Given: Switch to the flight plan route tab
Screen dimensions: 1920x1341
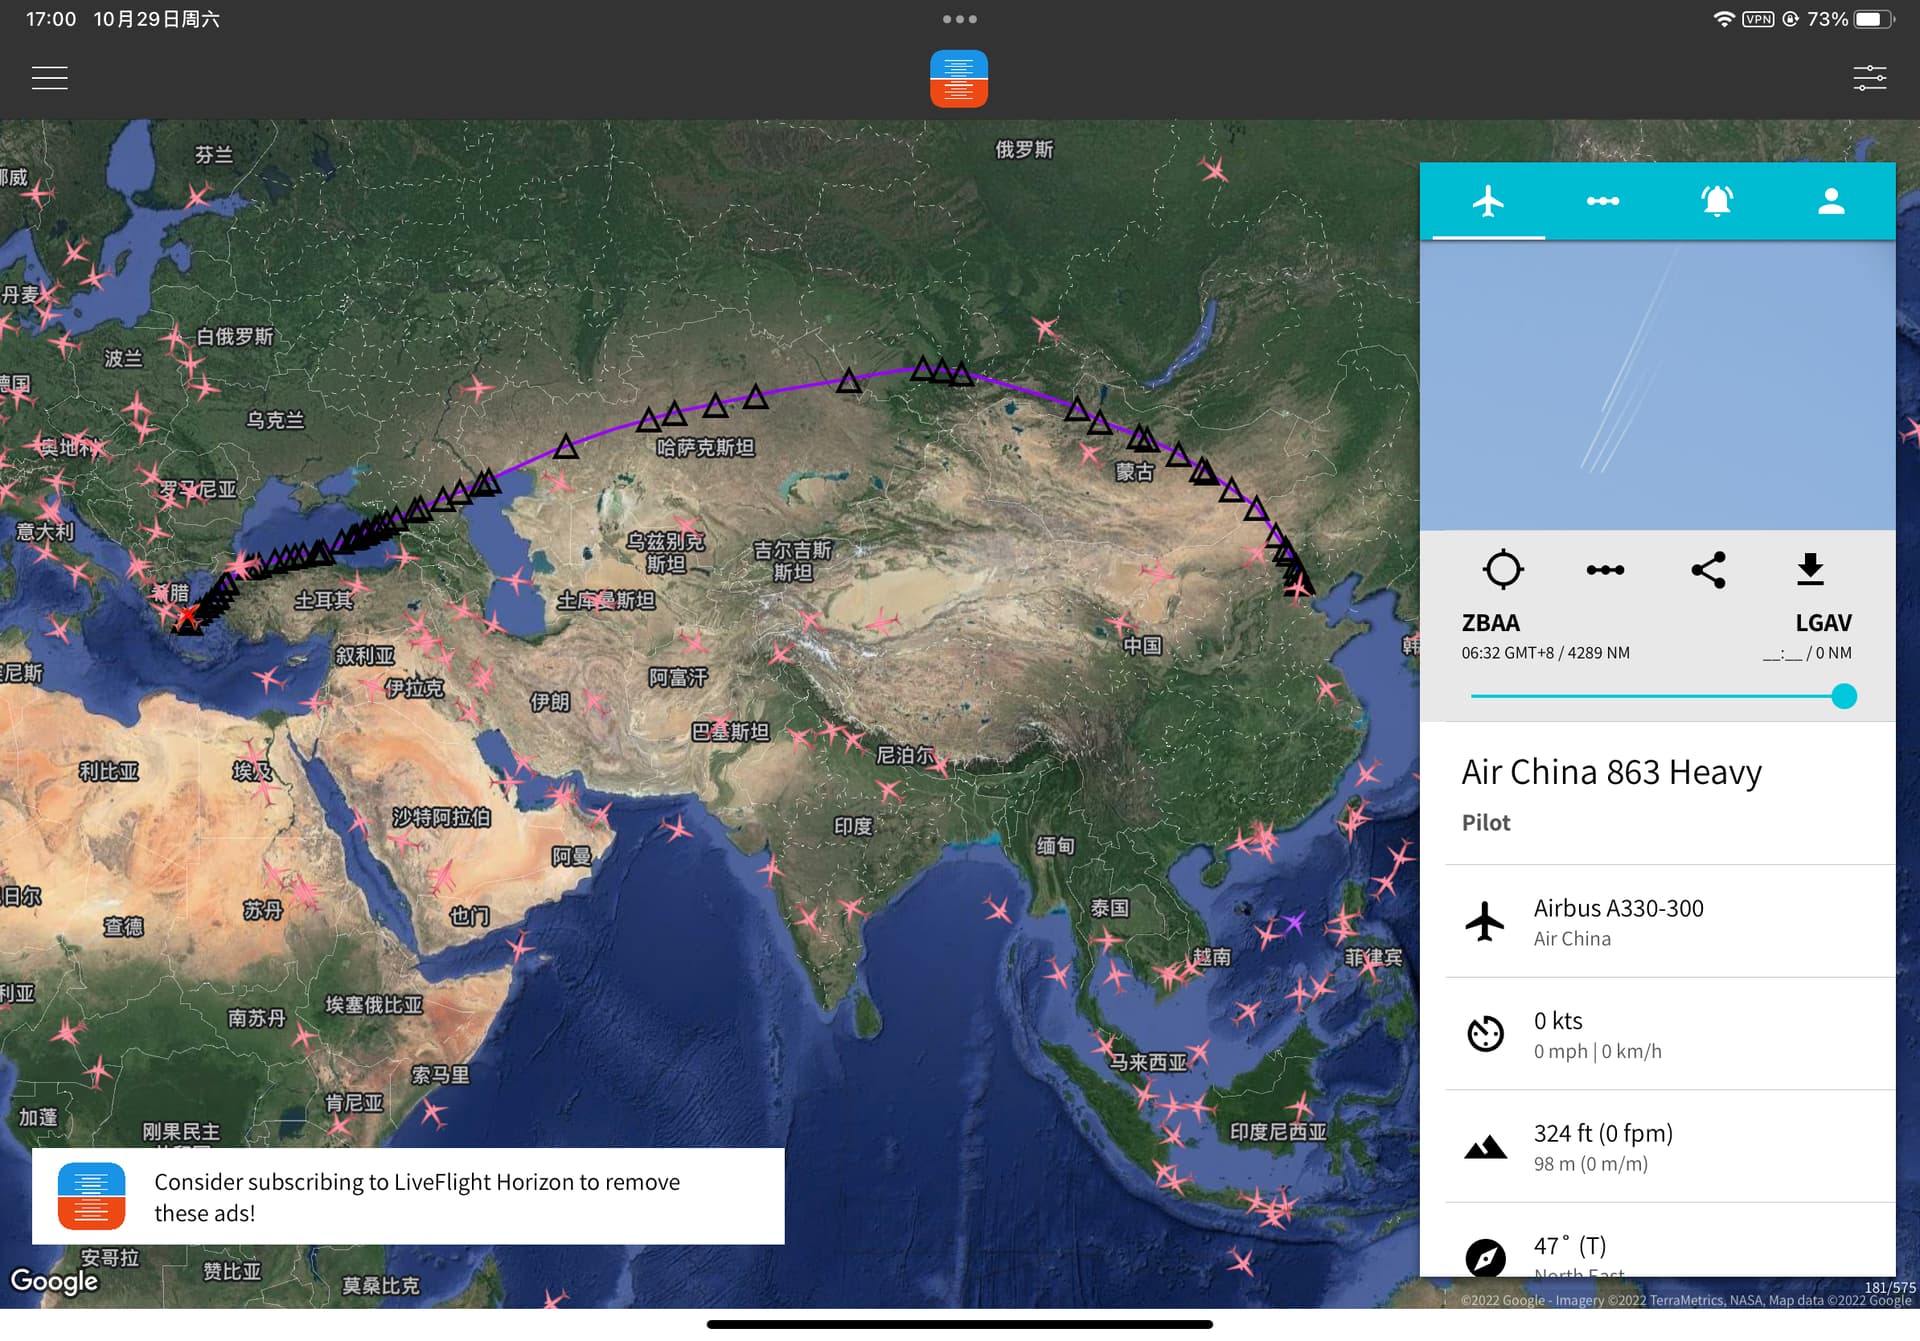Looking at the screenshot, I should 1602,201.
